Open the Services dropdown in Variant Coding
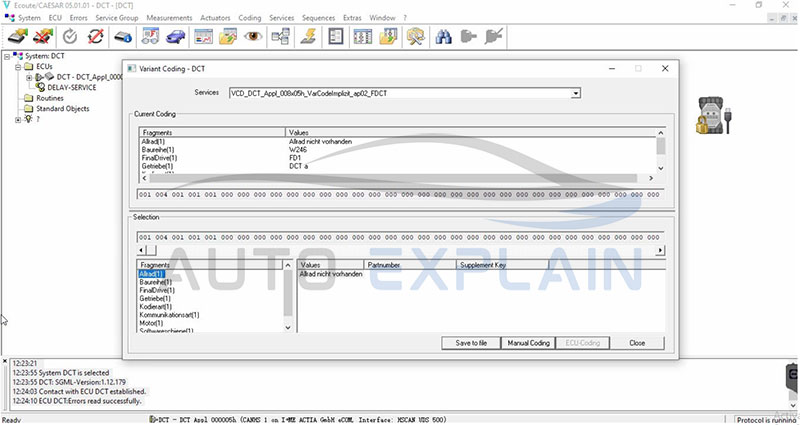The height and width of the screenshot is (425, 800). (576, 93)
